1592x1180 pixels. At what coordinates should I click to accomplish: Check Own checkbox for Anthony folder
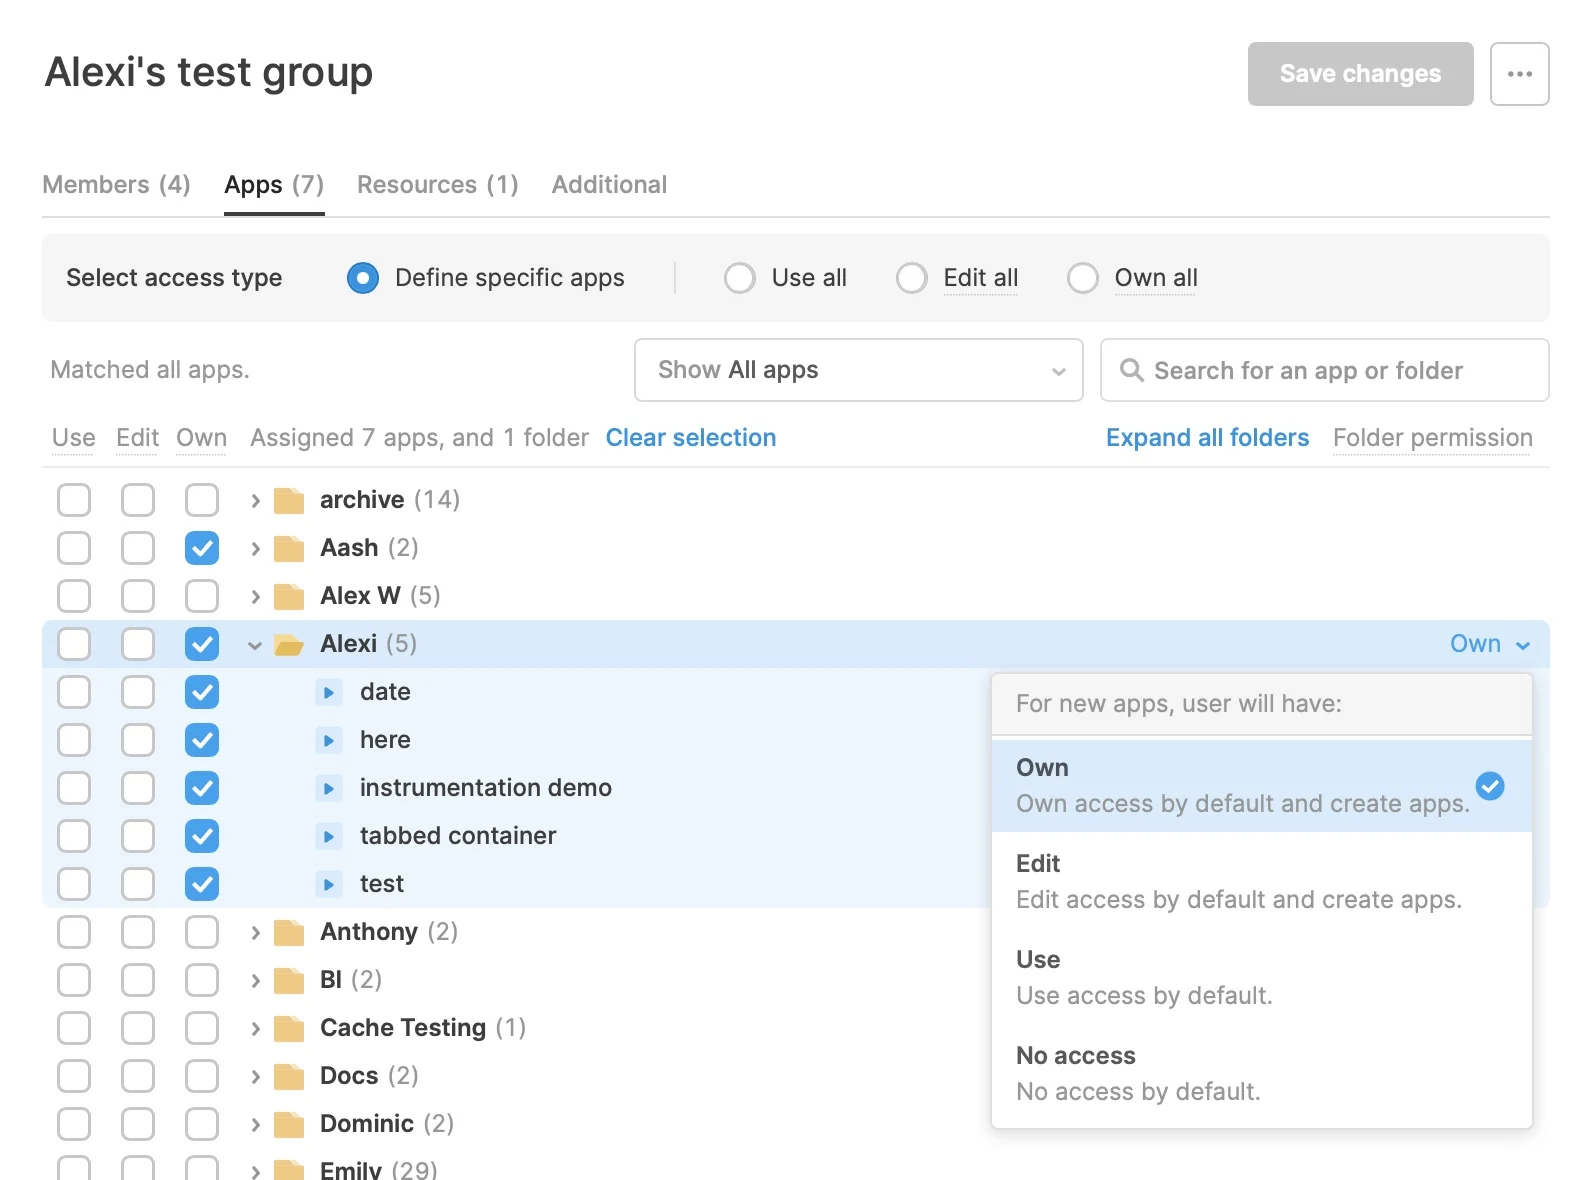(202, 932)
